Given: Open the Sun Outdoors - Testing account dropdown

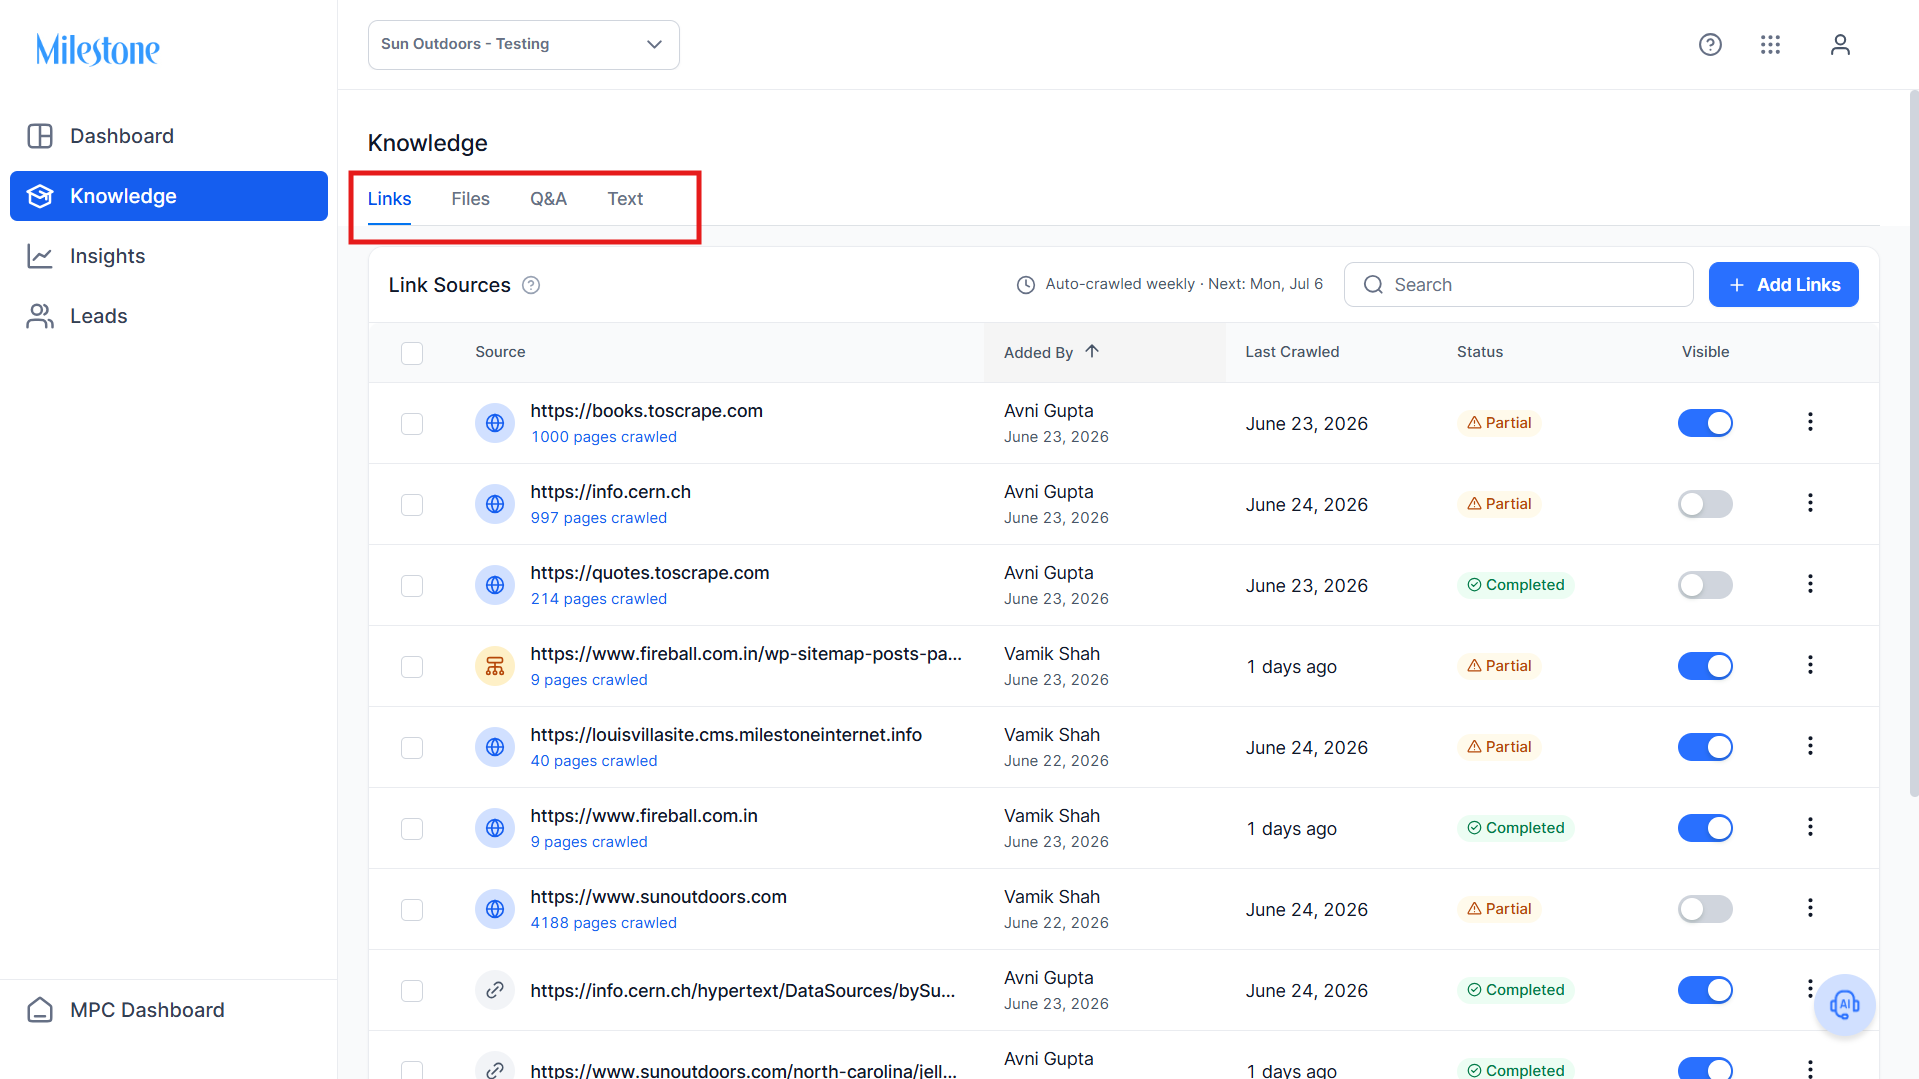Looking at the screenshot, I should click(524, 45).
